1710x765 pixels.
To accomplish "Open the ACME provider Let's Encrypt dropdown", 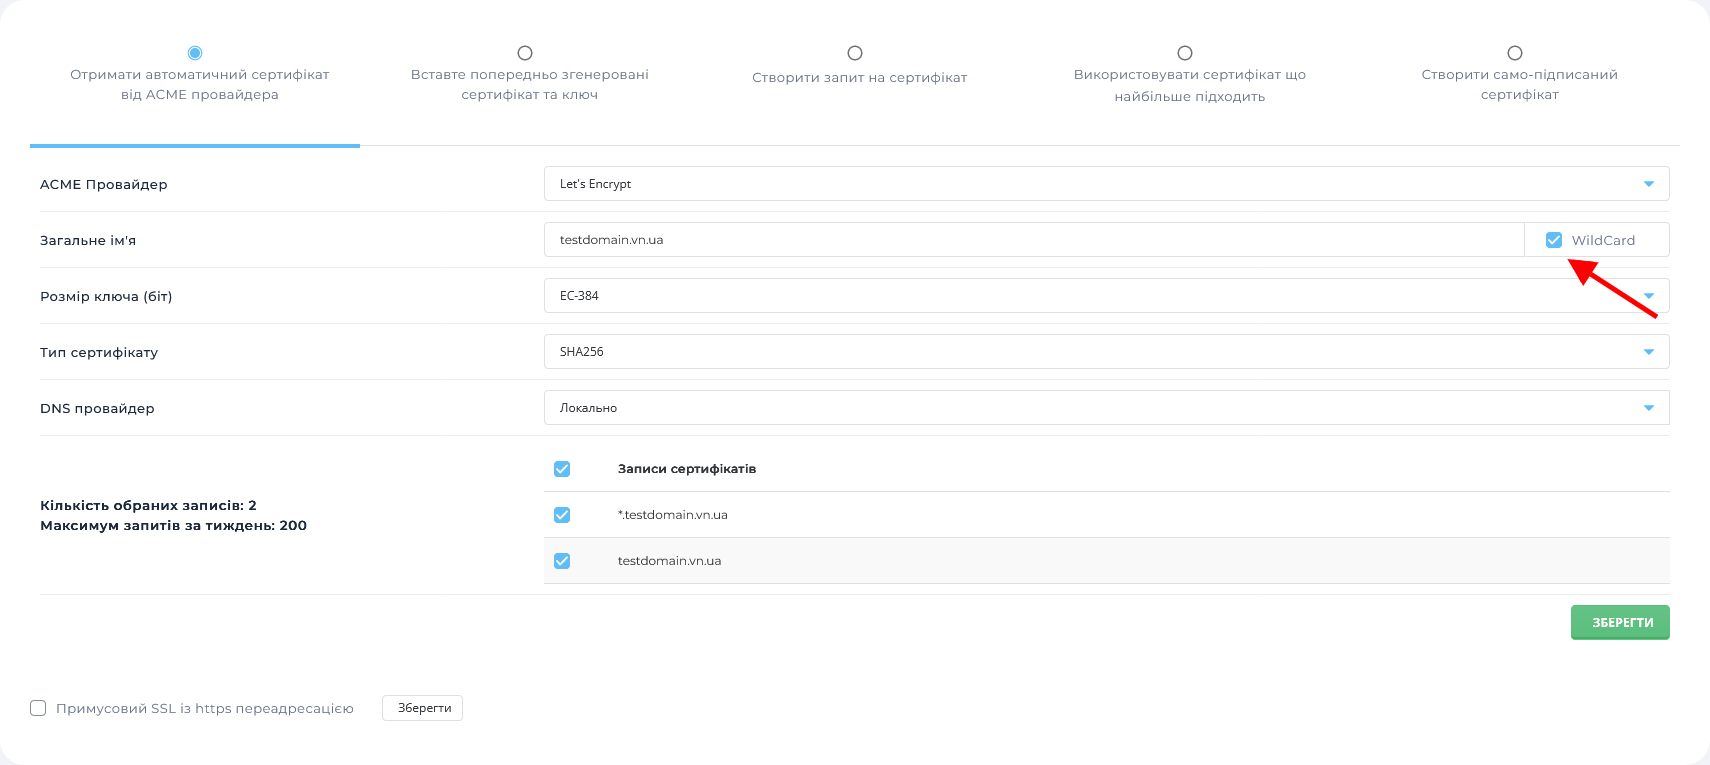I will pyautogui.click(x=1106, y=184).
